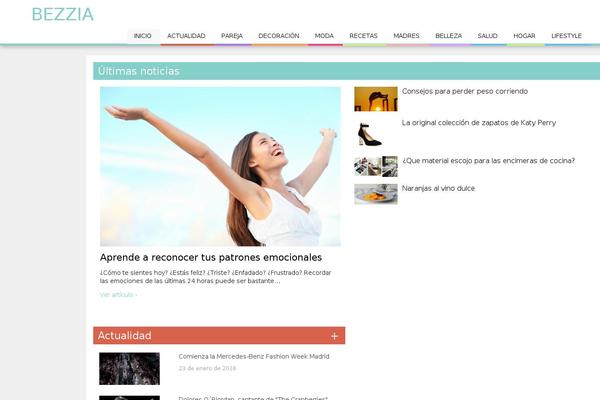Open the BELLEZA menu item

(448, 36)
